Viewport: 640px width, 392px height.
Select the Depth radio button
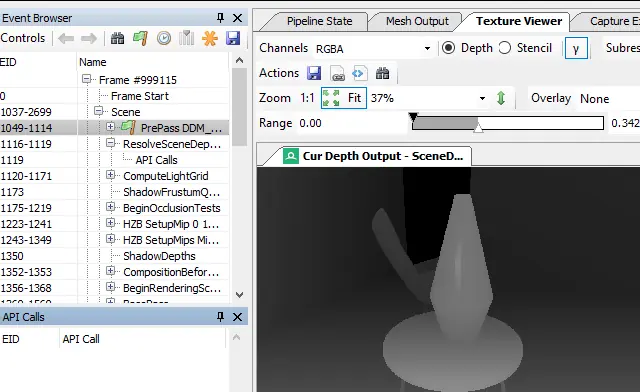pos(448,48)
